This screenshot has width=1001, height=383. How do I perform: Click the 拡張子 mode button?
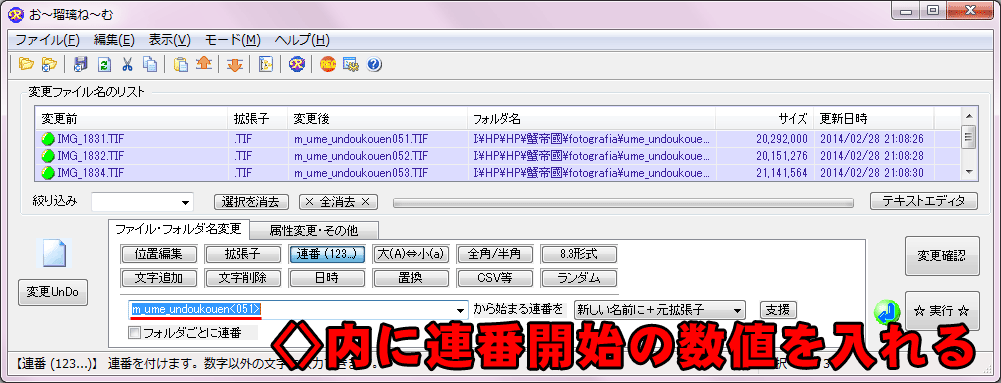(x=243, y=253)
